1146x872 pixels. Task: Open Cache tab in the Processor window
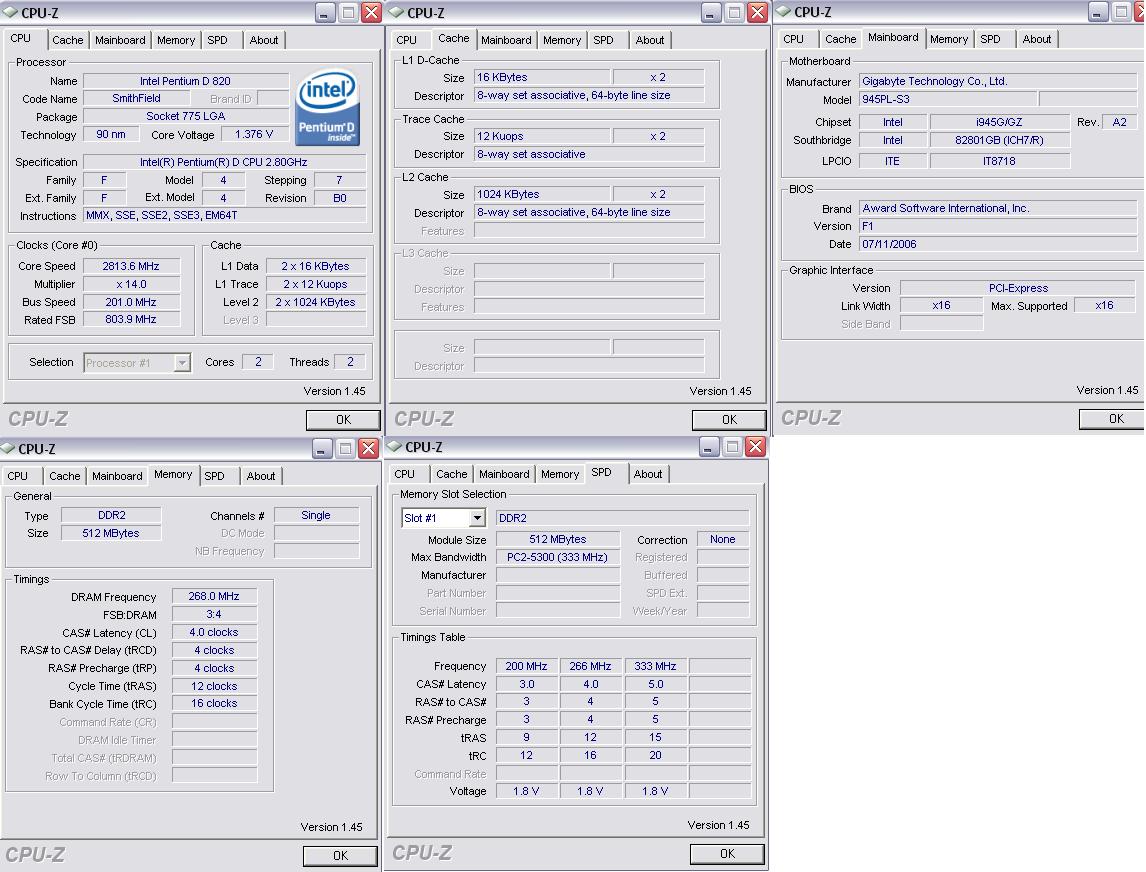67,40
